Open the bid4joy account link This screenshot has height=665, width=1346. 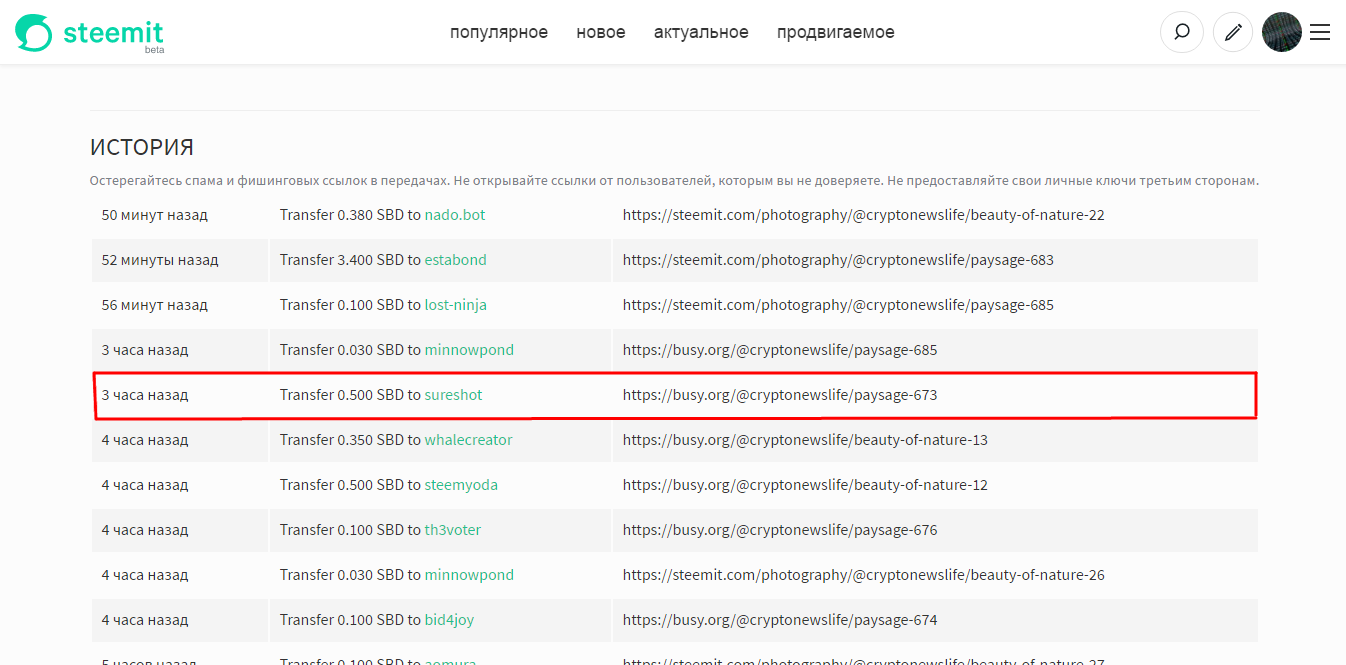[x=449, y=620]
